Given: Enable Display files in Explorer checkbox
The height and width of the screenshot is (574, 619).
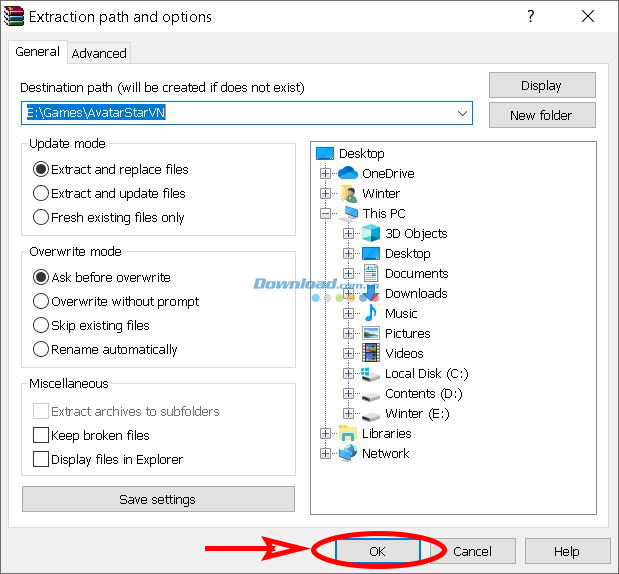Looking at the screenshot, I should [41, 460].
